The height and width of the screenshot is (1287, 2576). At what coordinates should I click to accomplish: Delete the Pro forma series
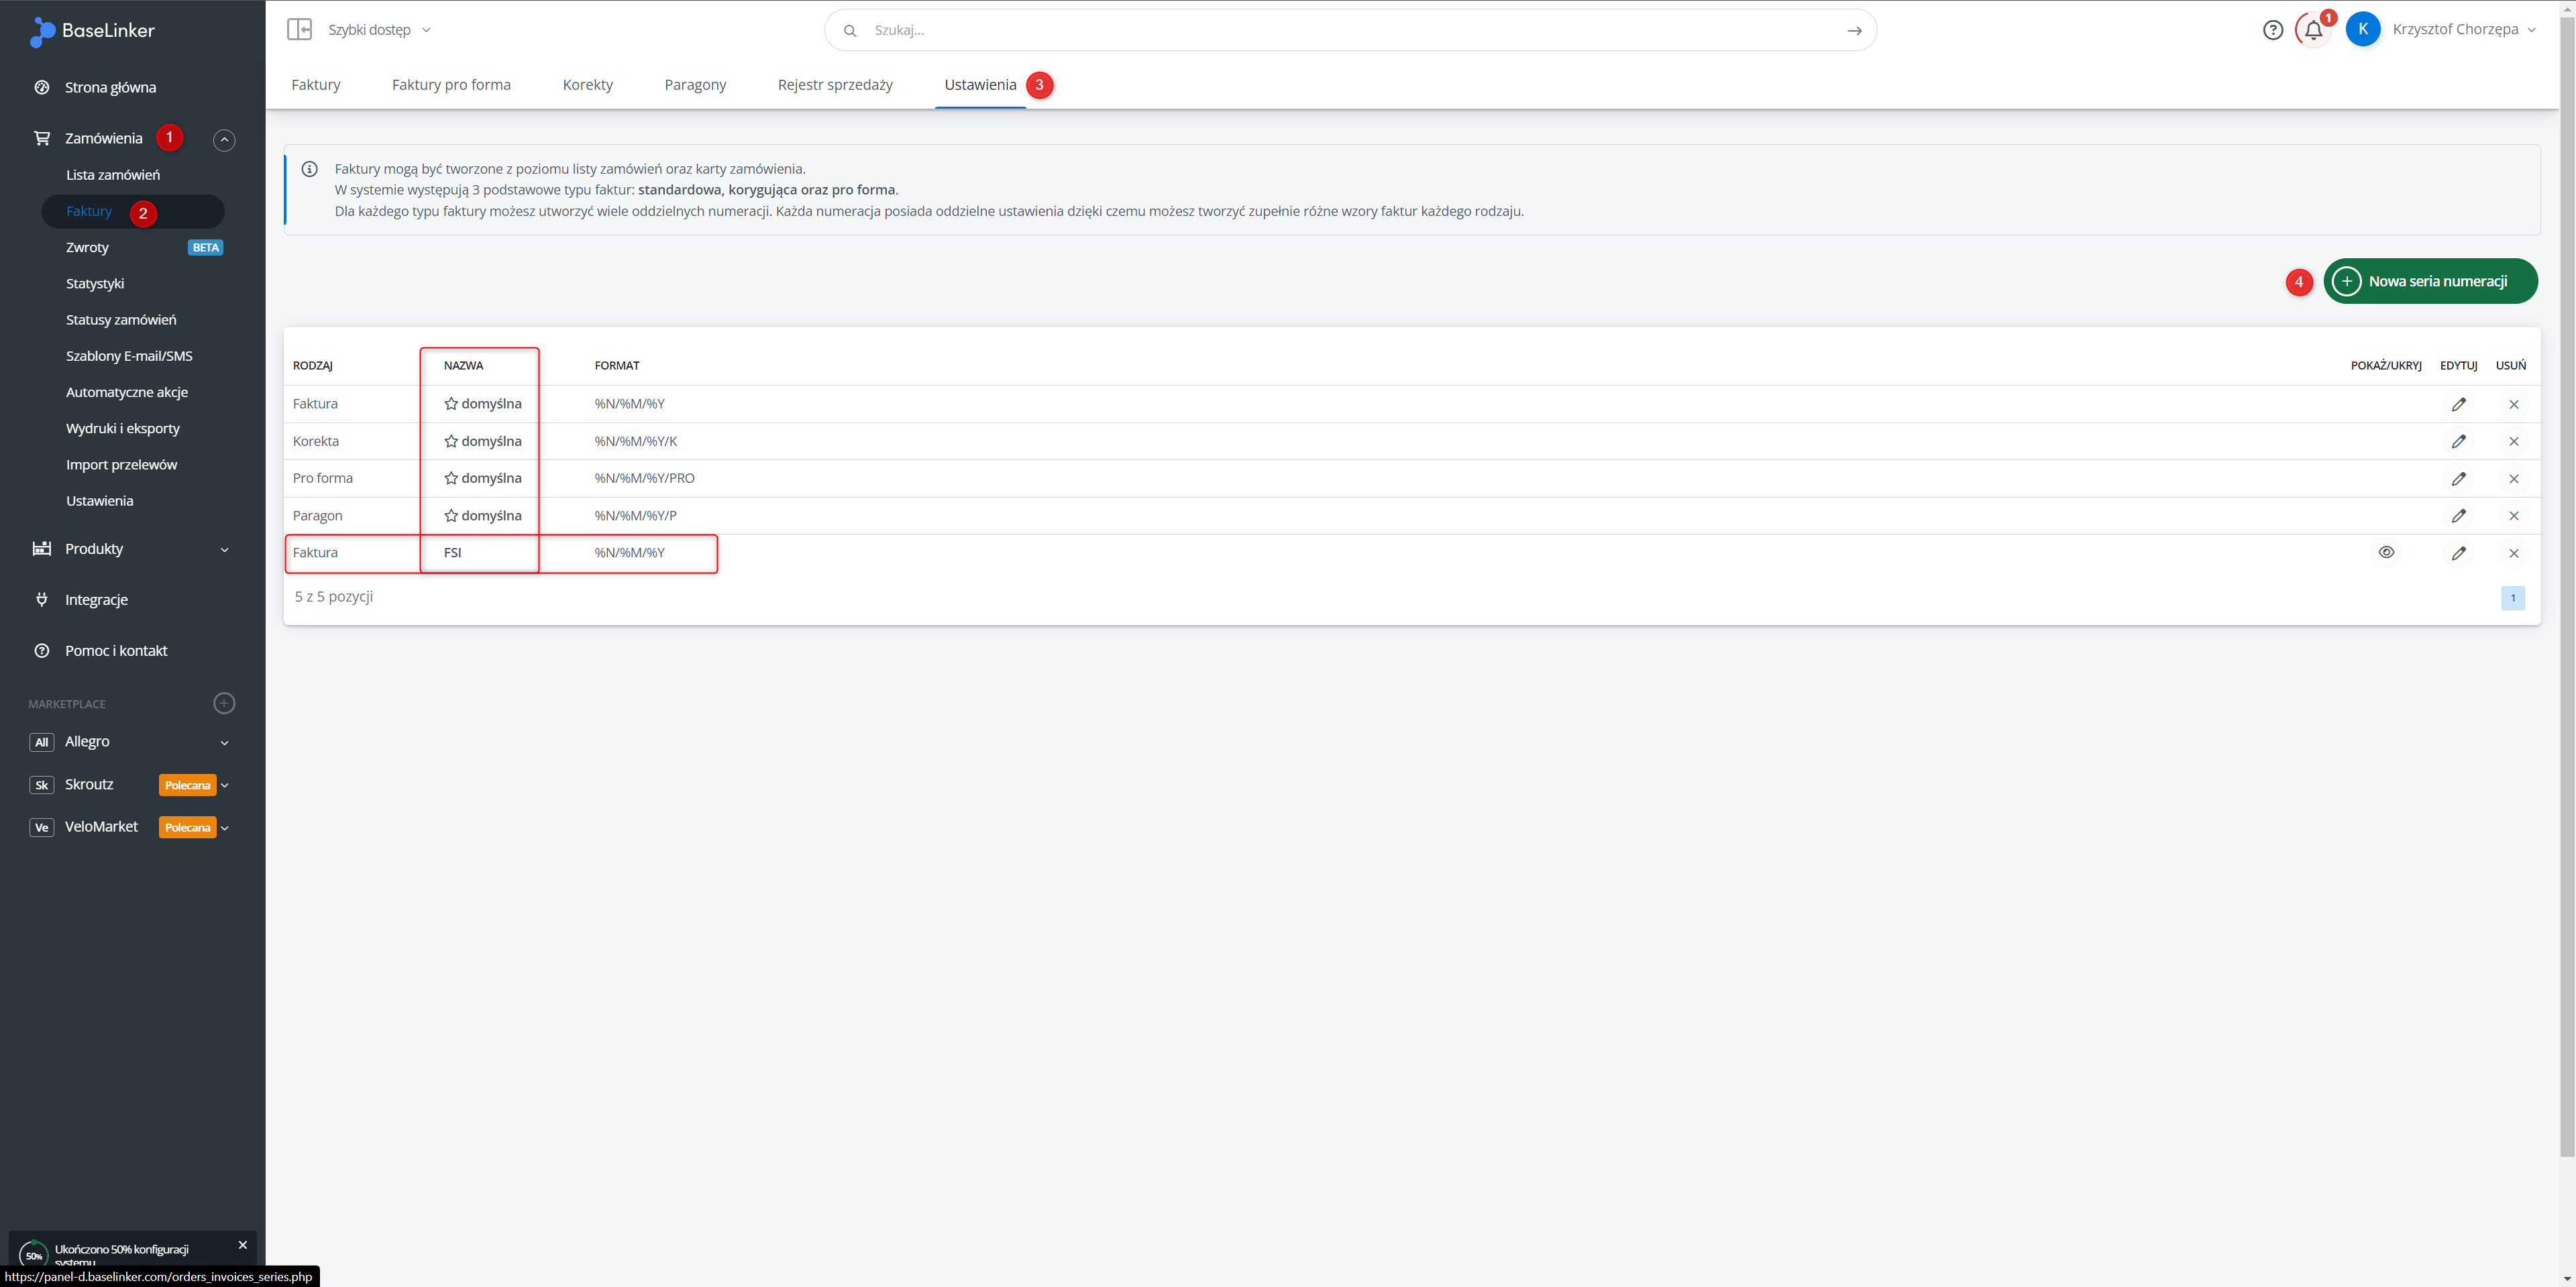2513,478
